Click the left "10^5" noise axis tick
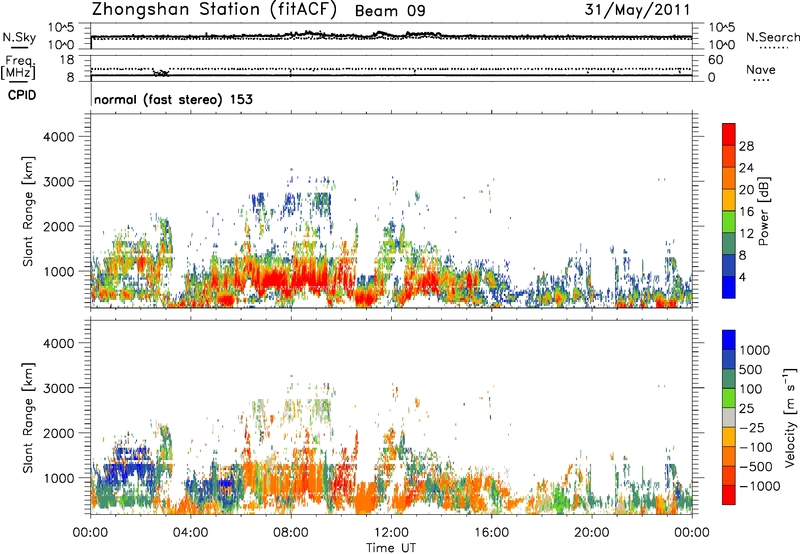This screenshot has width=800, height=554. point(61,28)
